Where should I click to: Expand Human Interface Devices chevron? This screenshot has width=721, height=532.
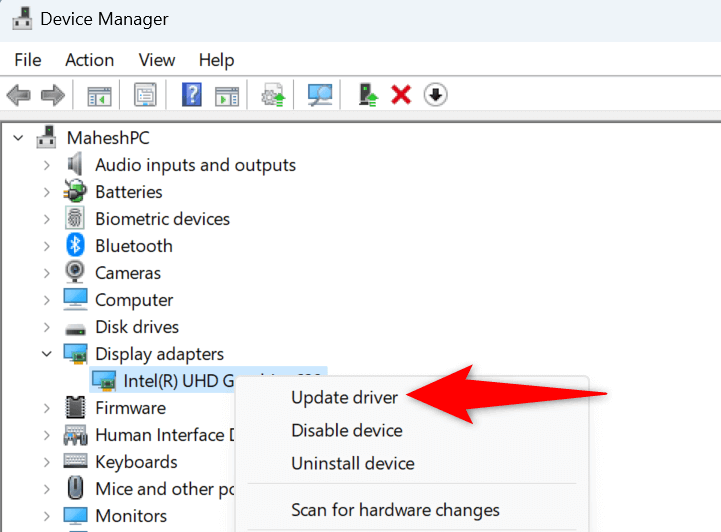point(46,435)
